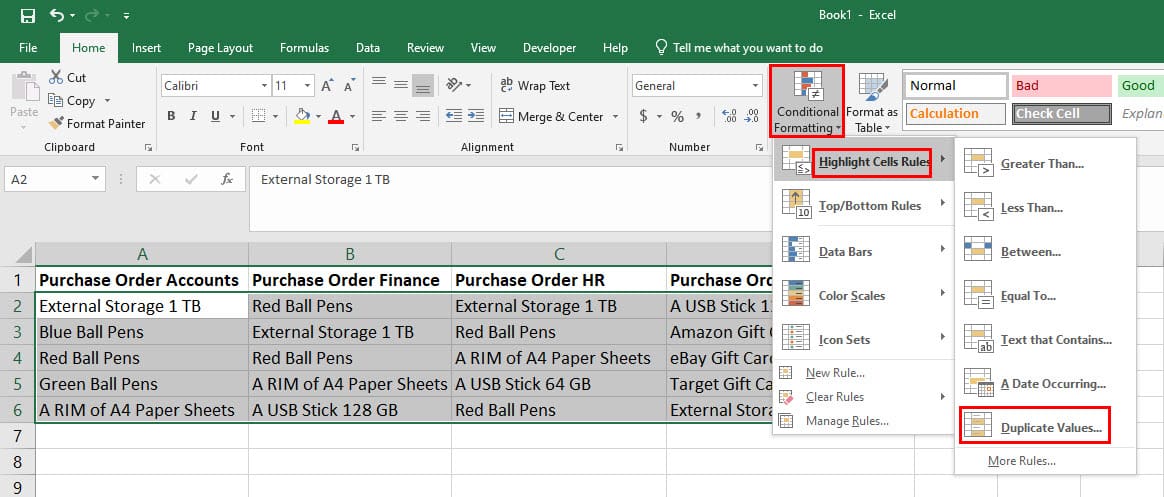
Task: Toggle Wrap Text
Action: [535, 85]
